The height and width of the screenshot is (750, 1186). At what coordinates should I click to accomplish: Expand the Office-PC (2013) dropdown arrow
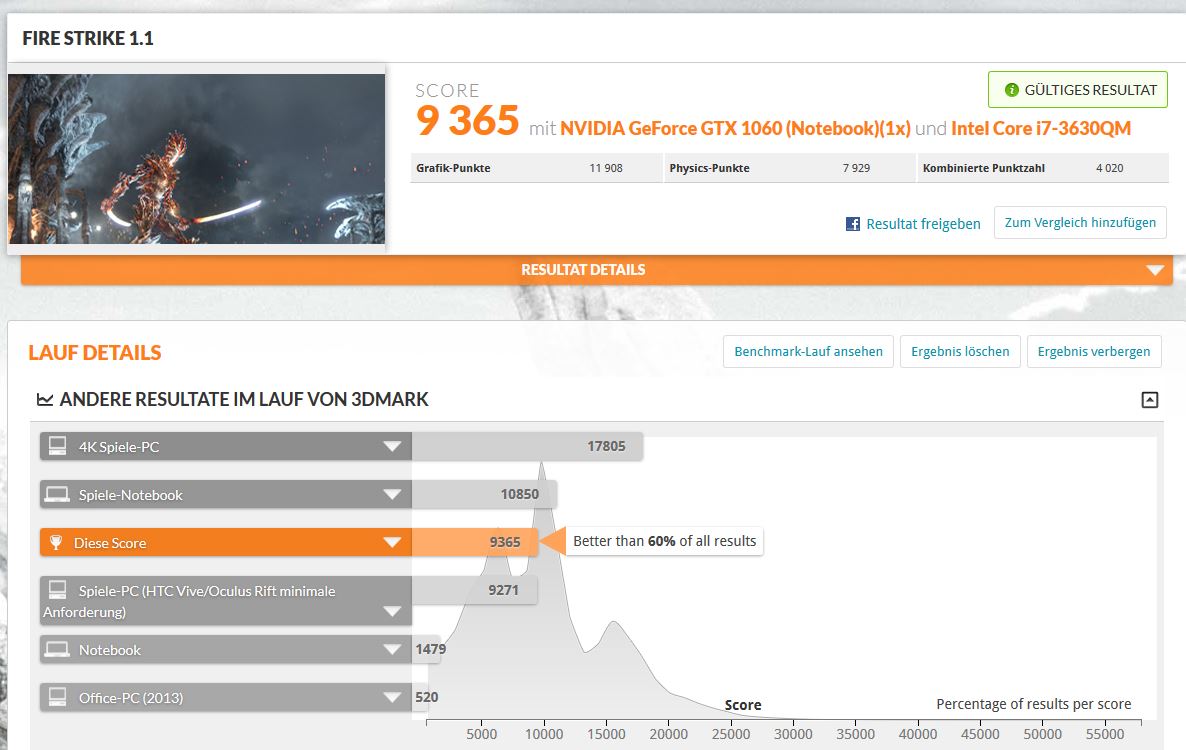(392, 697)
